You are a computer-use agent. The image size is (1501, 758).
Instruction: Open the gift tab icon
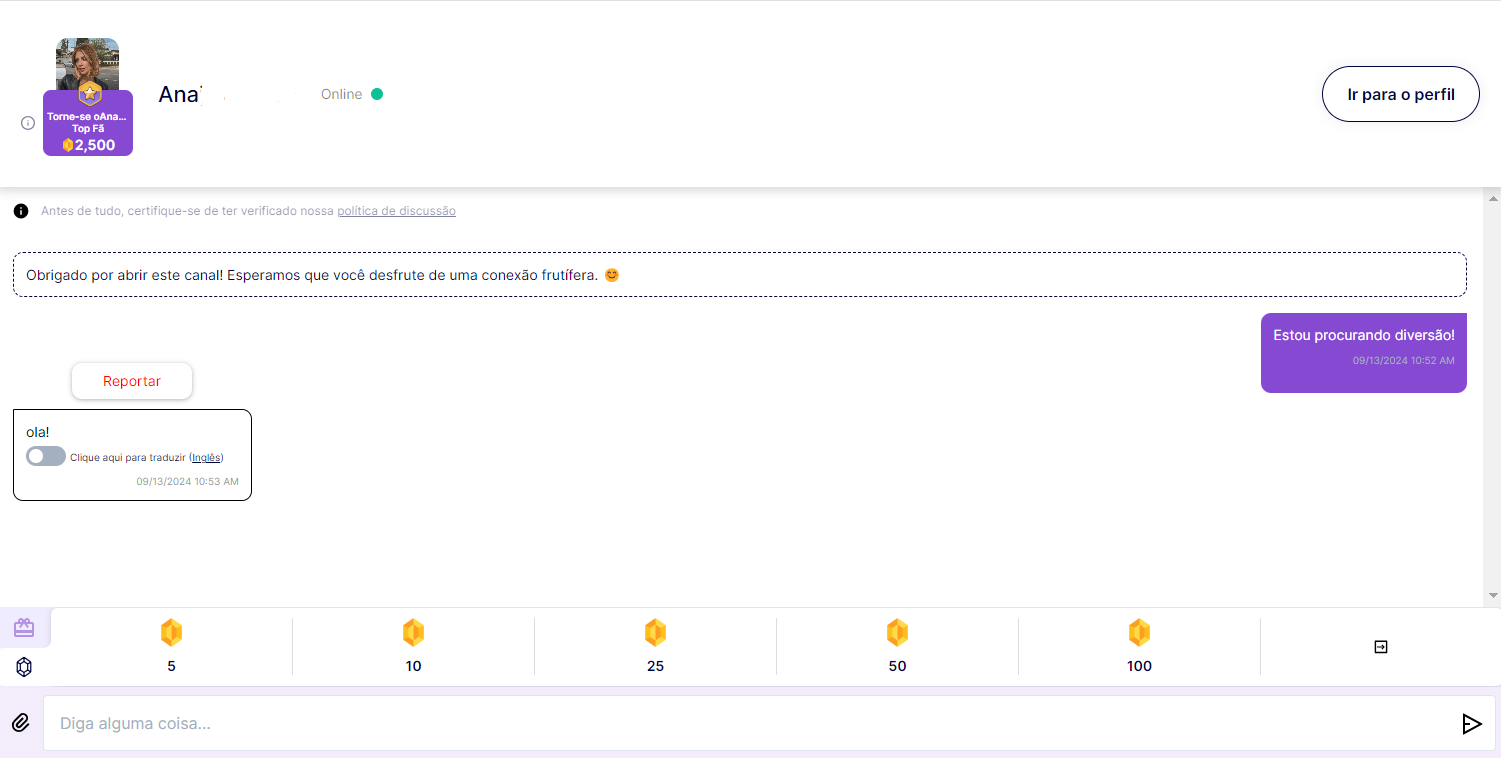point(24,628)
